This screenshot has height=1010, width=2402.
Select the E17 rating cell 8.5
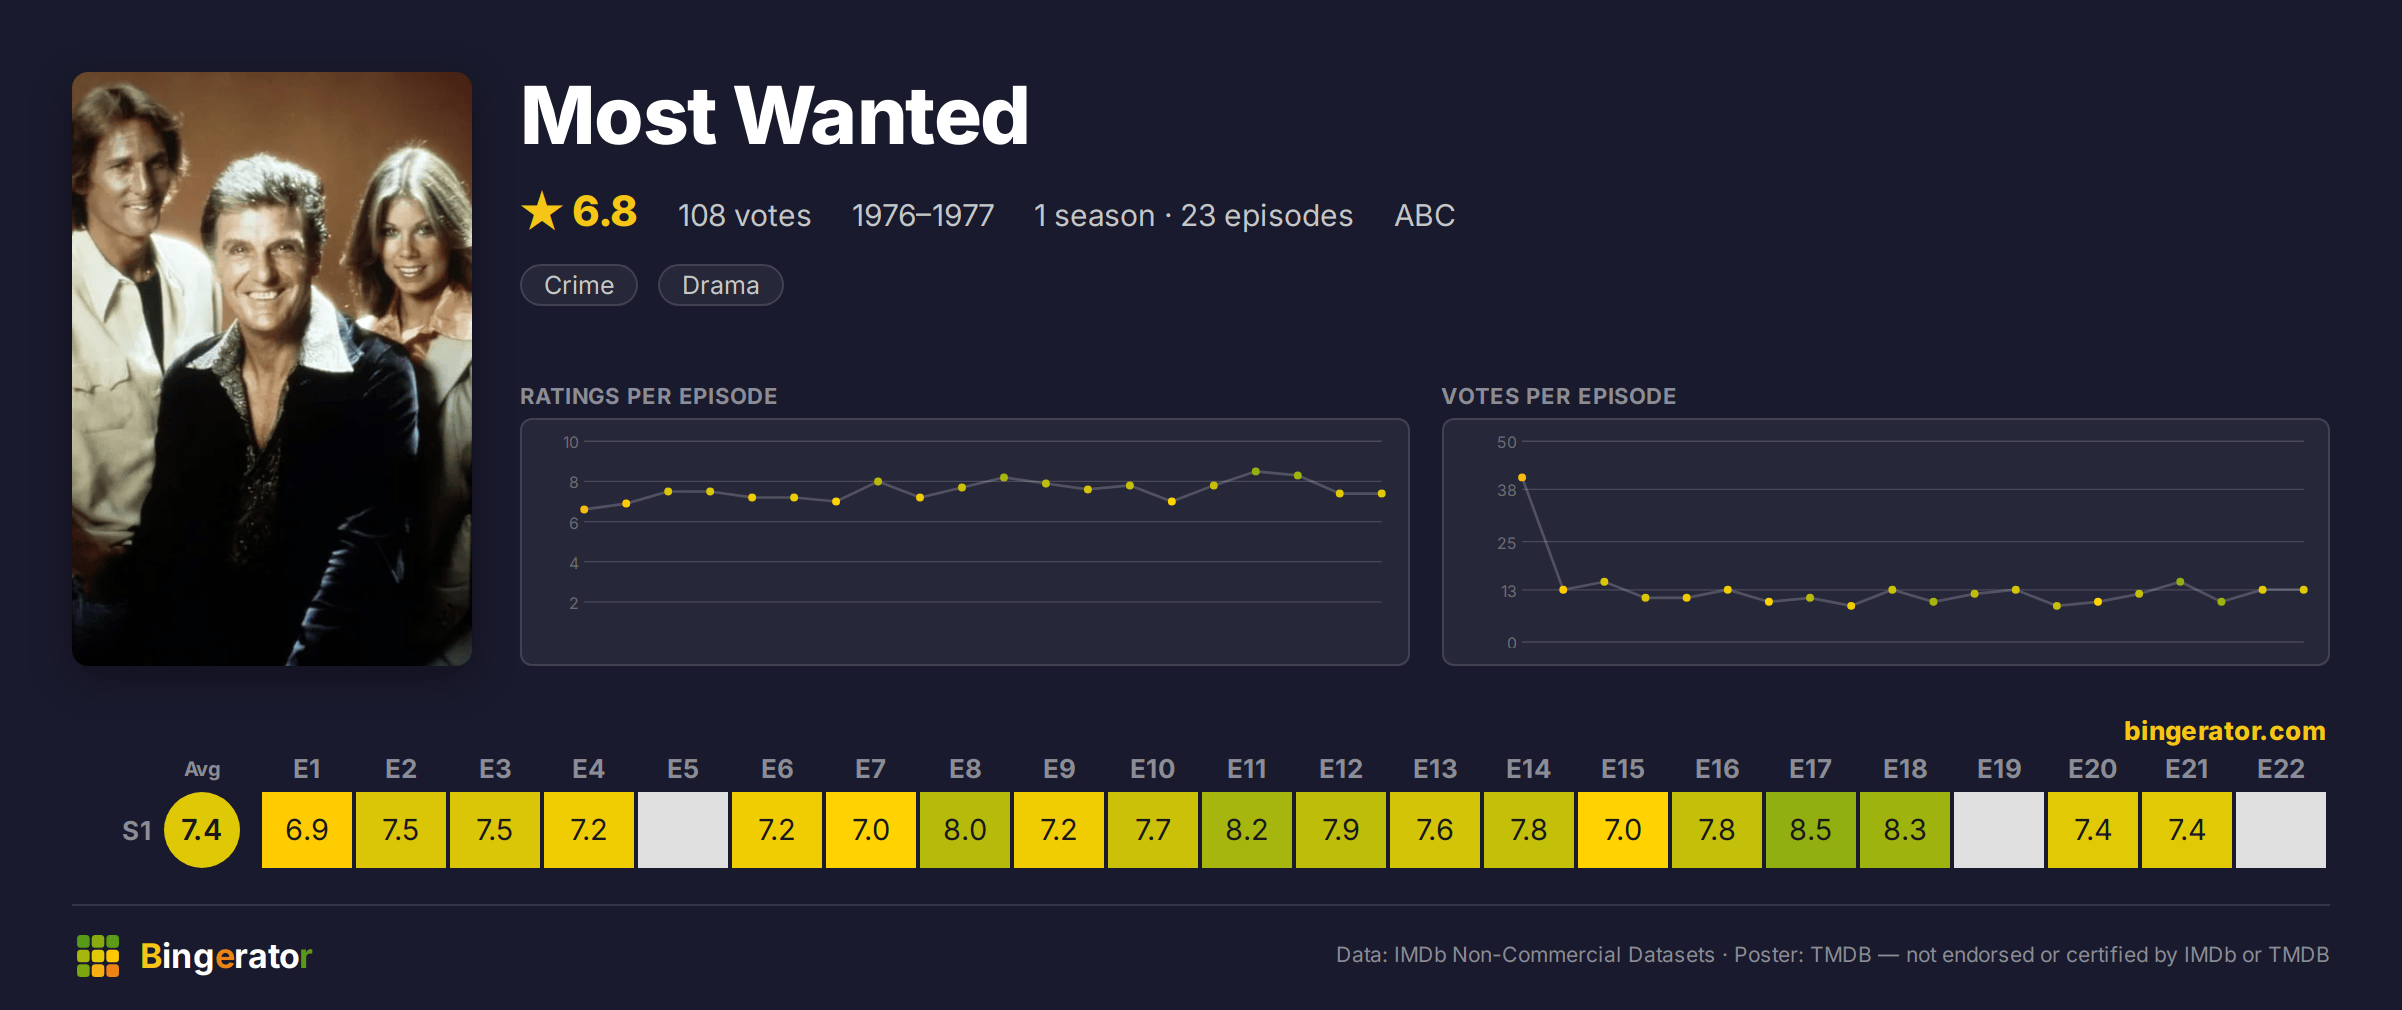coord(1811,830)
